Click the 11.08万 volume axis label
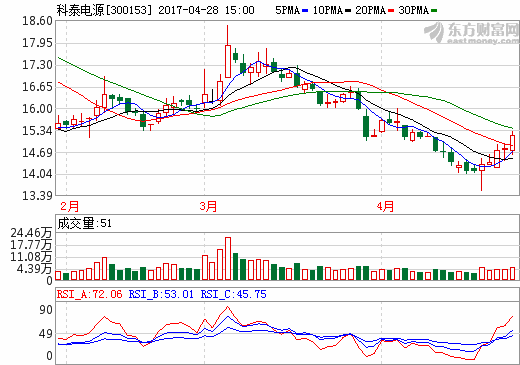 click(x=31, y=257)
